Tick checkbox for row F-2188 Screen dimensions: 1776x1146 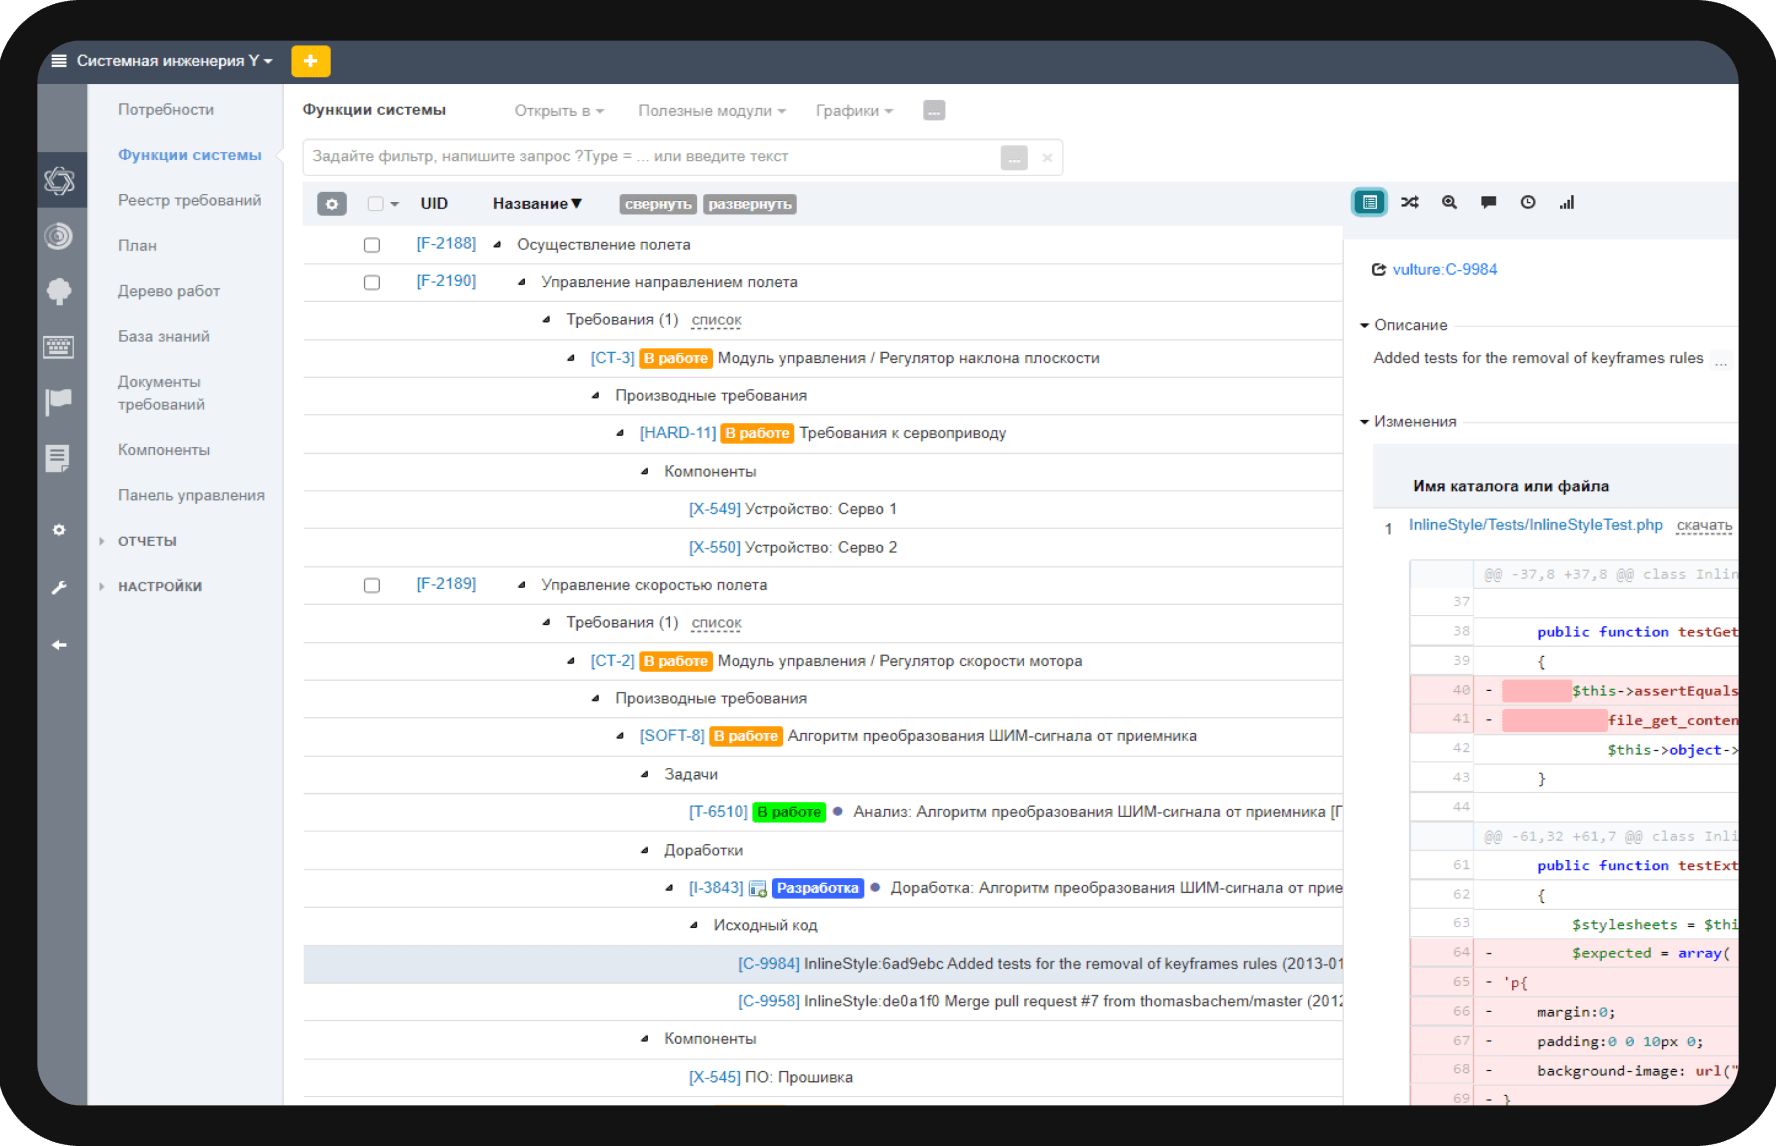coord(372,245)
